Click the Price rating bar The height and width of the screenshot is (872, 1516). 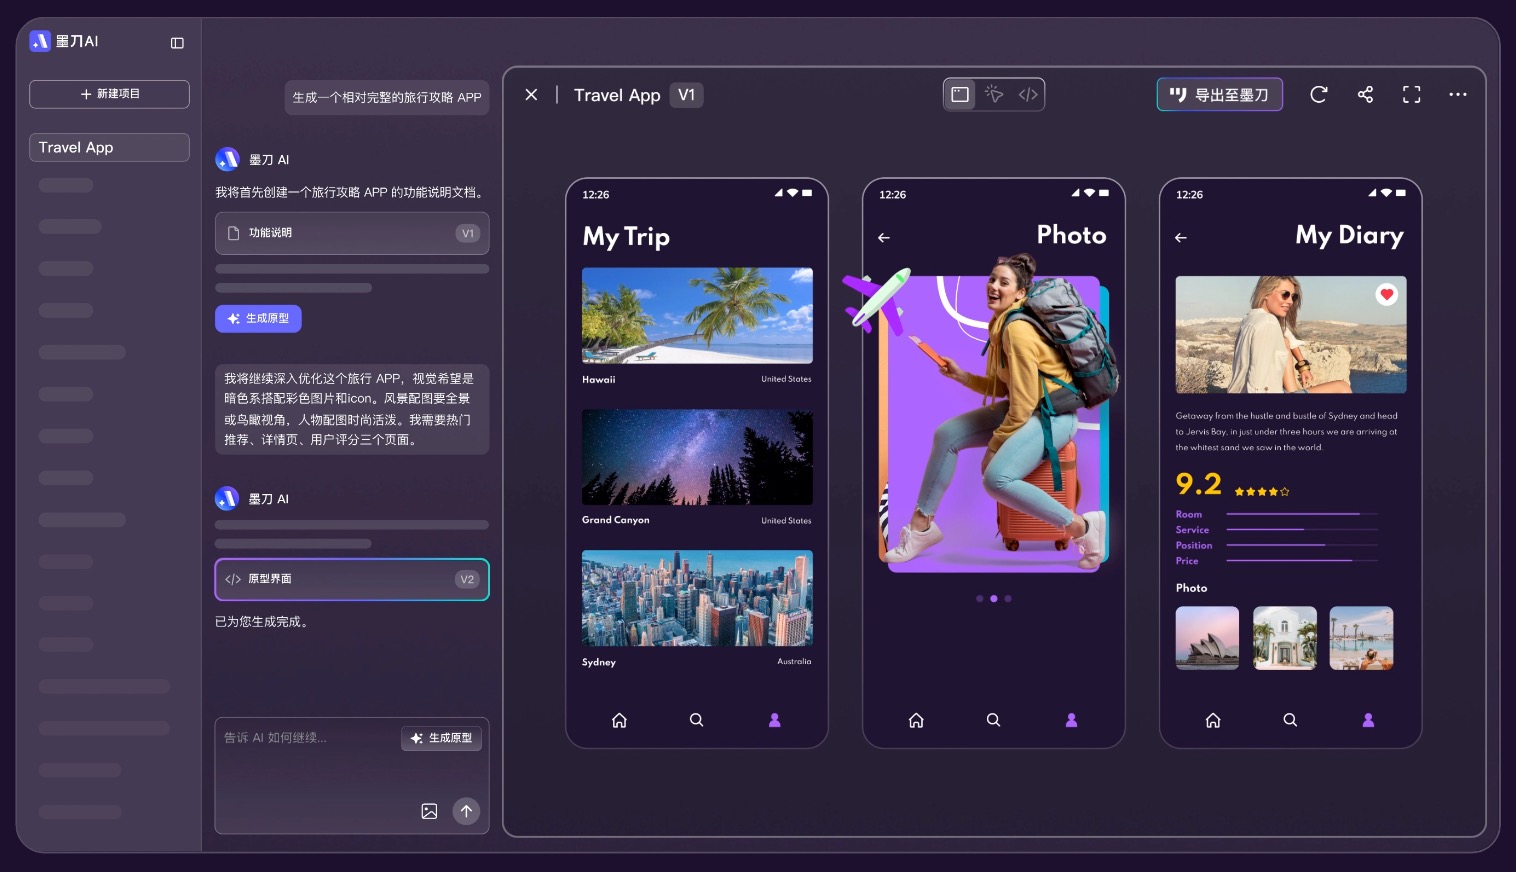[x=1302, y=560]
